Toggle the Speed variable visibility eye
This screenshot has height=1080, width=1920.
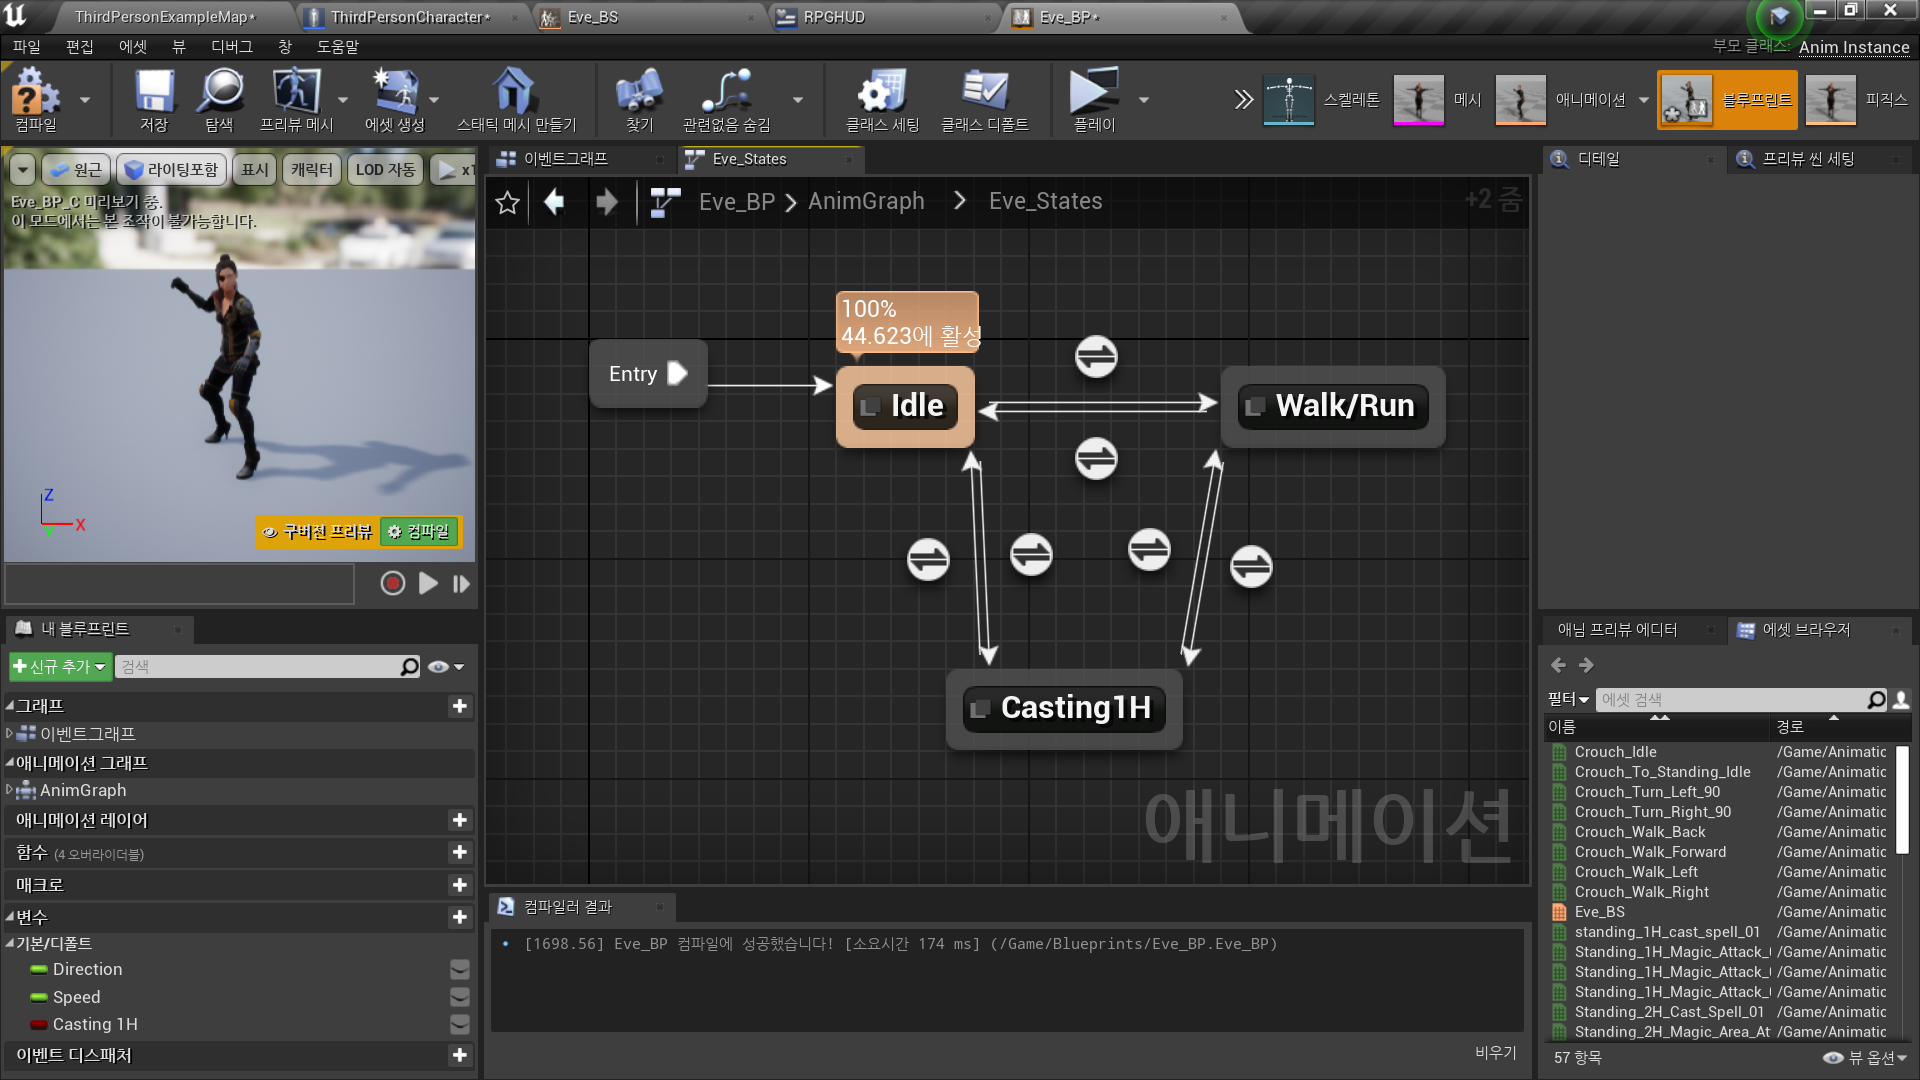(459, 997)
